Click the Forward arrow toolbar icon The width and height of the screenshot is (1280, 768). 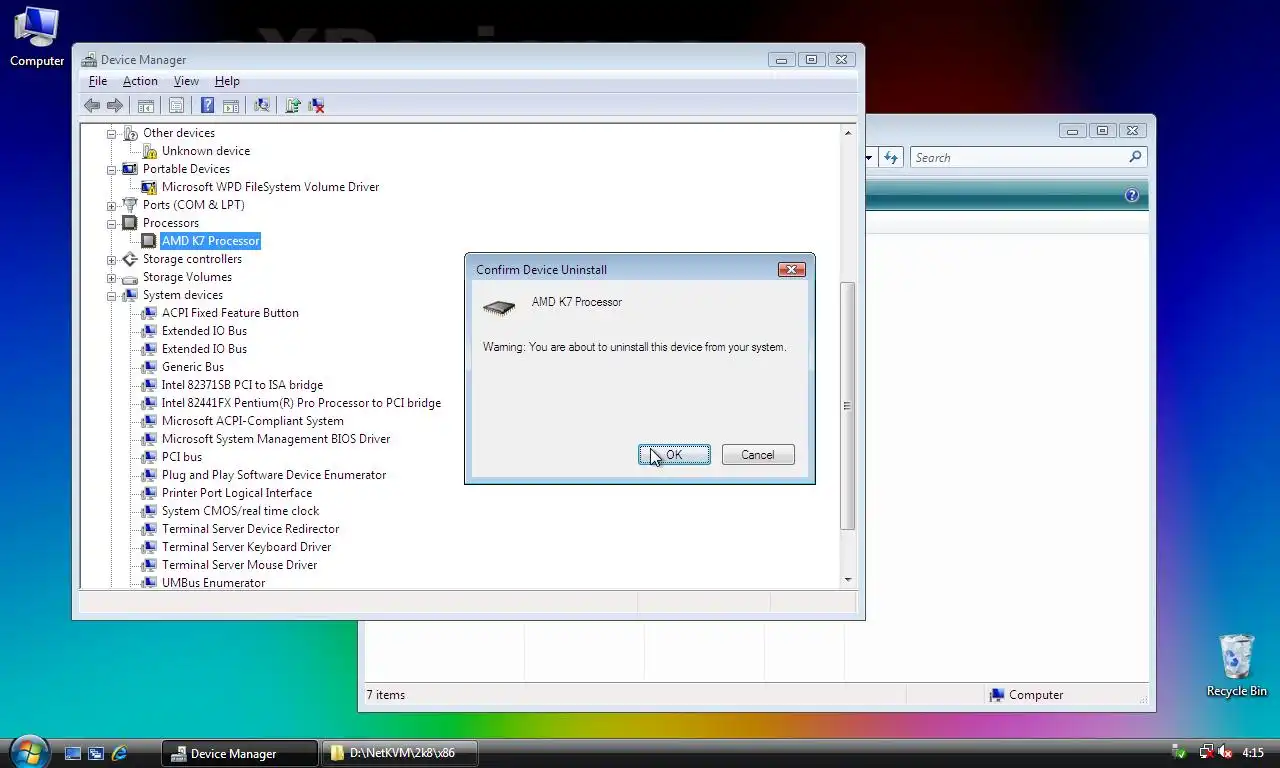[x=115, y=105]
